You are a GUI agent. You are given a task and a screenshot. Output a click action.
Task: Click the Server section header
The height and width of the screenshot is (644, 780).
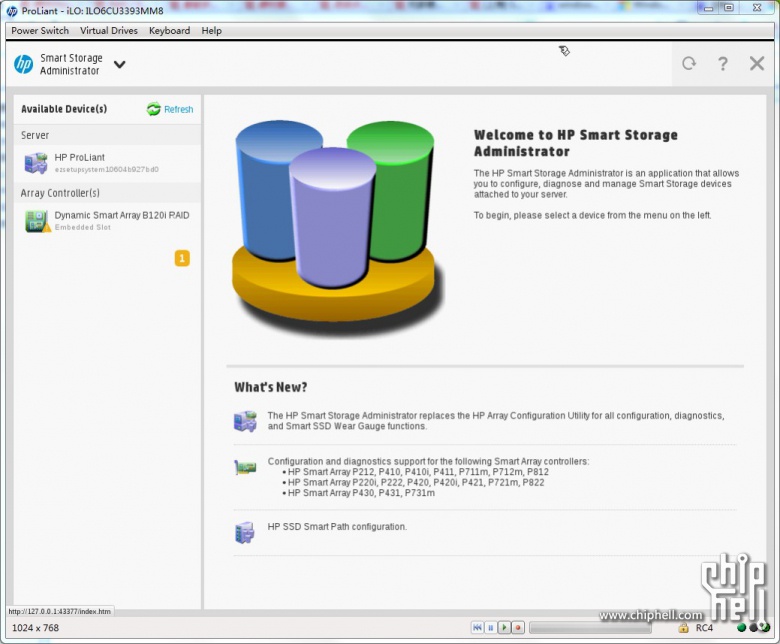click(x=35, y=135)
